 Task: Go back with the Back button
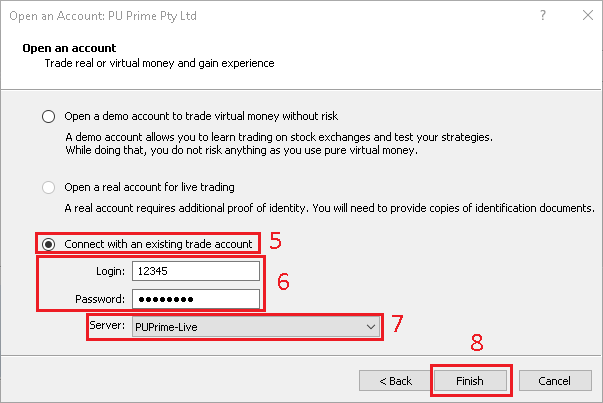393,381
